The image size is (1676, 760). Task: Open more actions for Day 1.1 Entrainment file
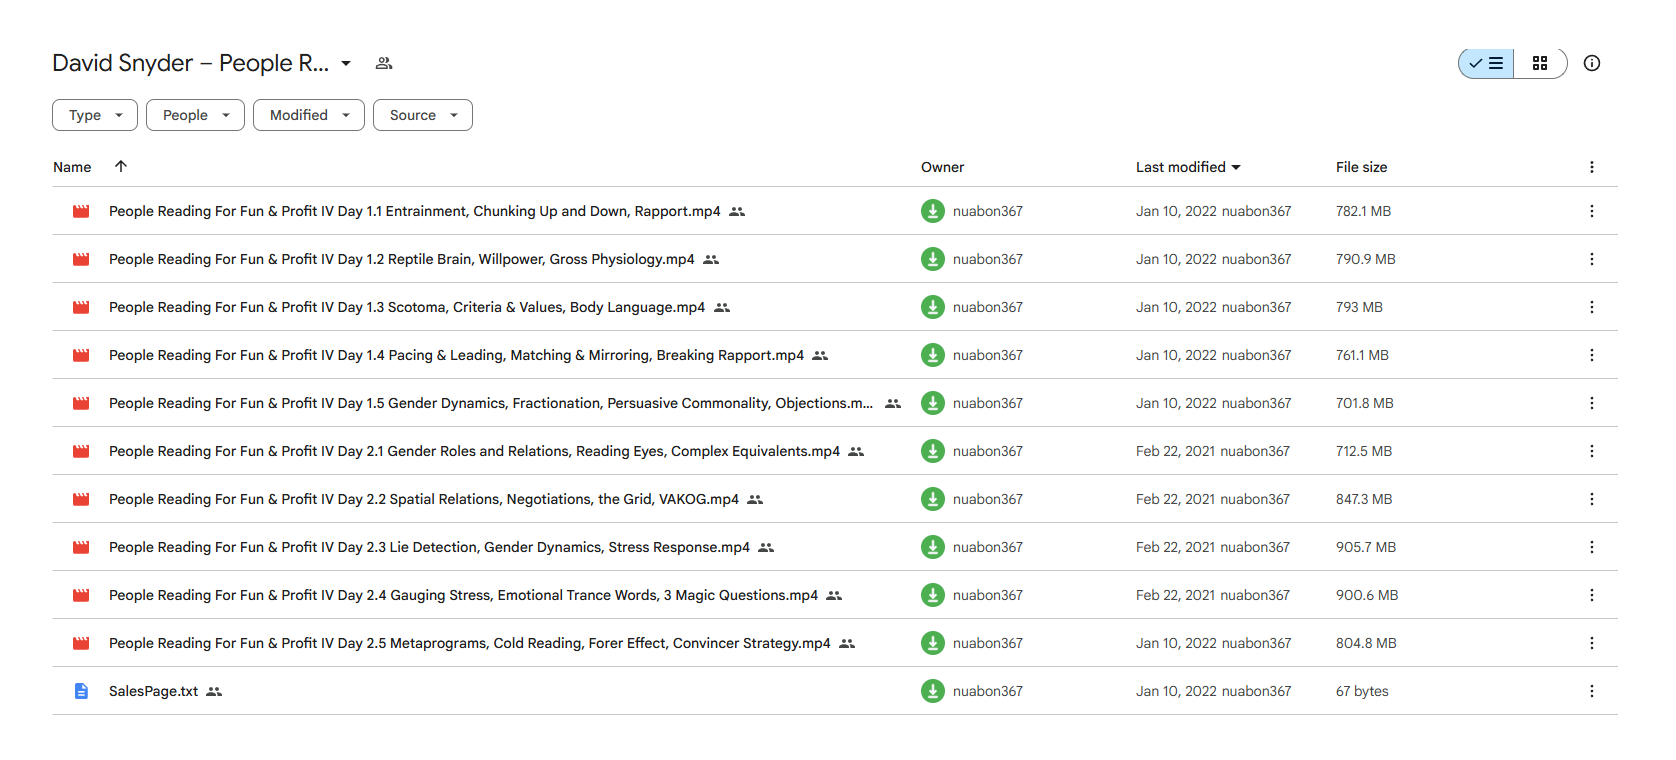tap(1592, 211)
